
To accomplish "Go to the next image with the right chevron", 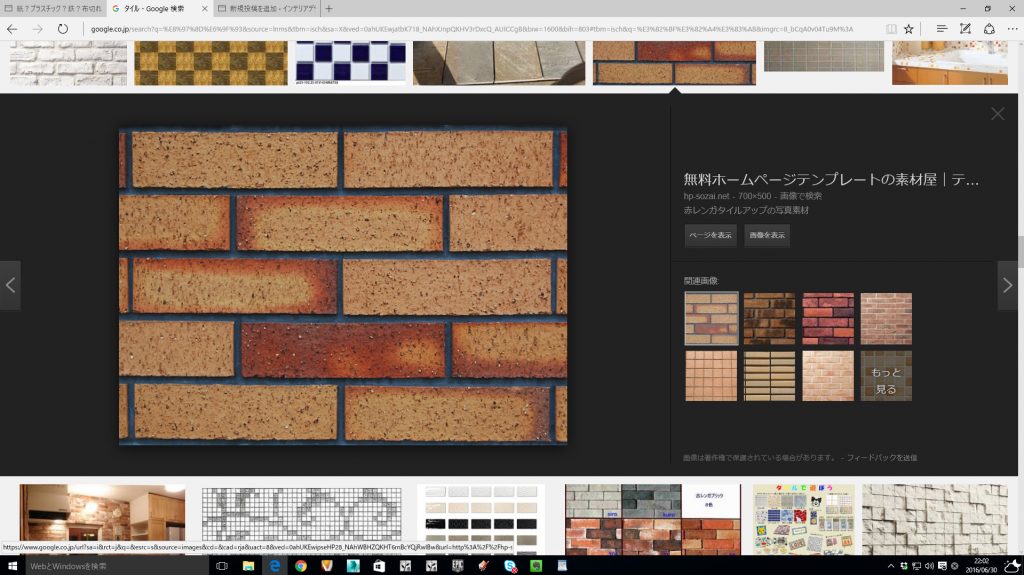I will 1007,285.
